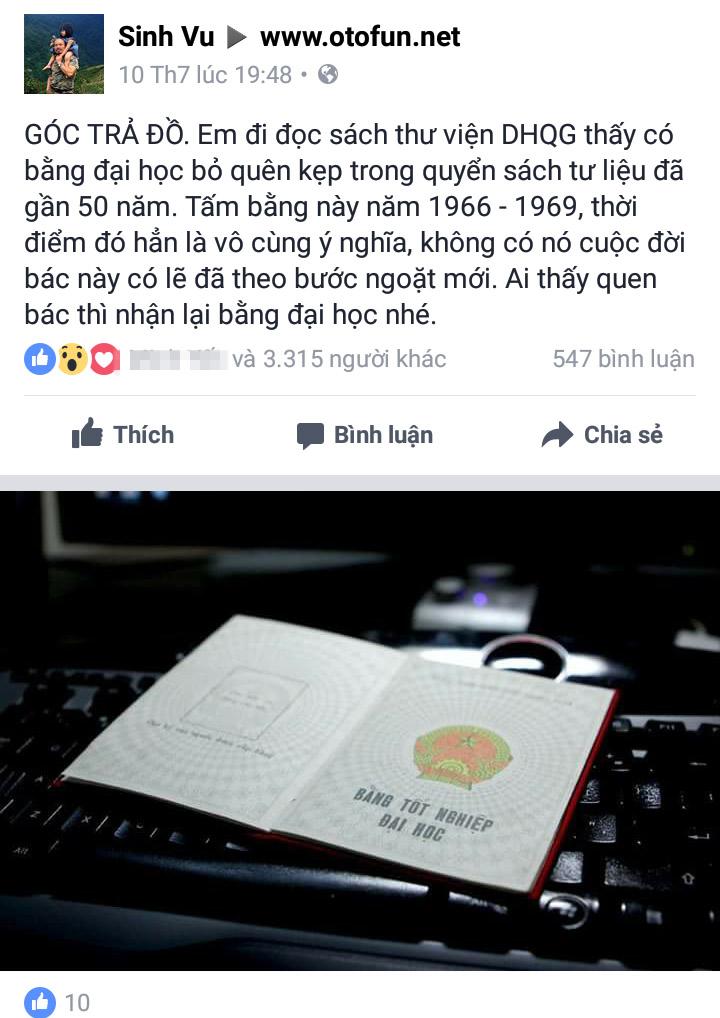Open the post timestamp 10 Th7 lúc 19:48

(205, 75)
